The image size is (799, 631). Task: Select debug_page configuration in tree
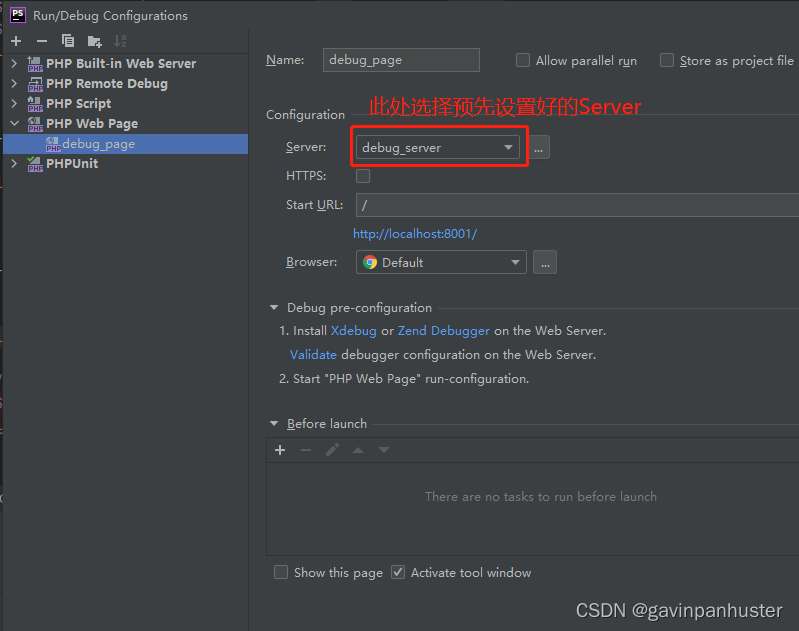[125, 144]
